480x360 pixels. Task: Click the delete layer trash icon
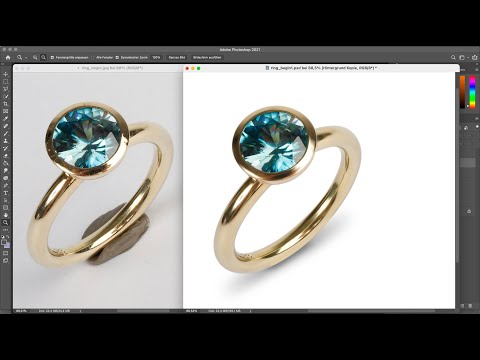click(470, 305)
